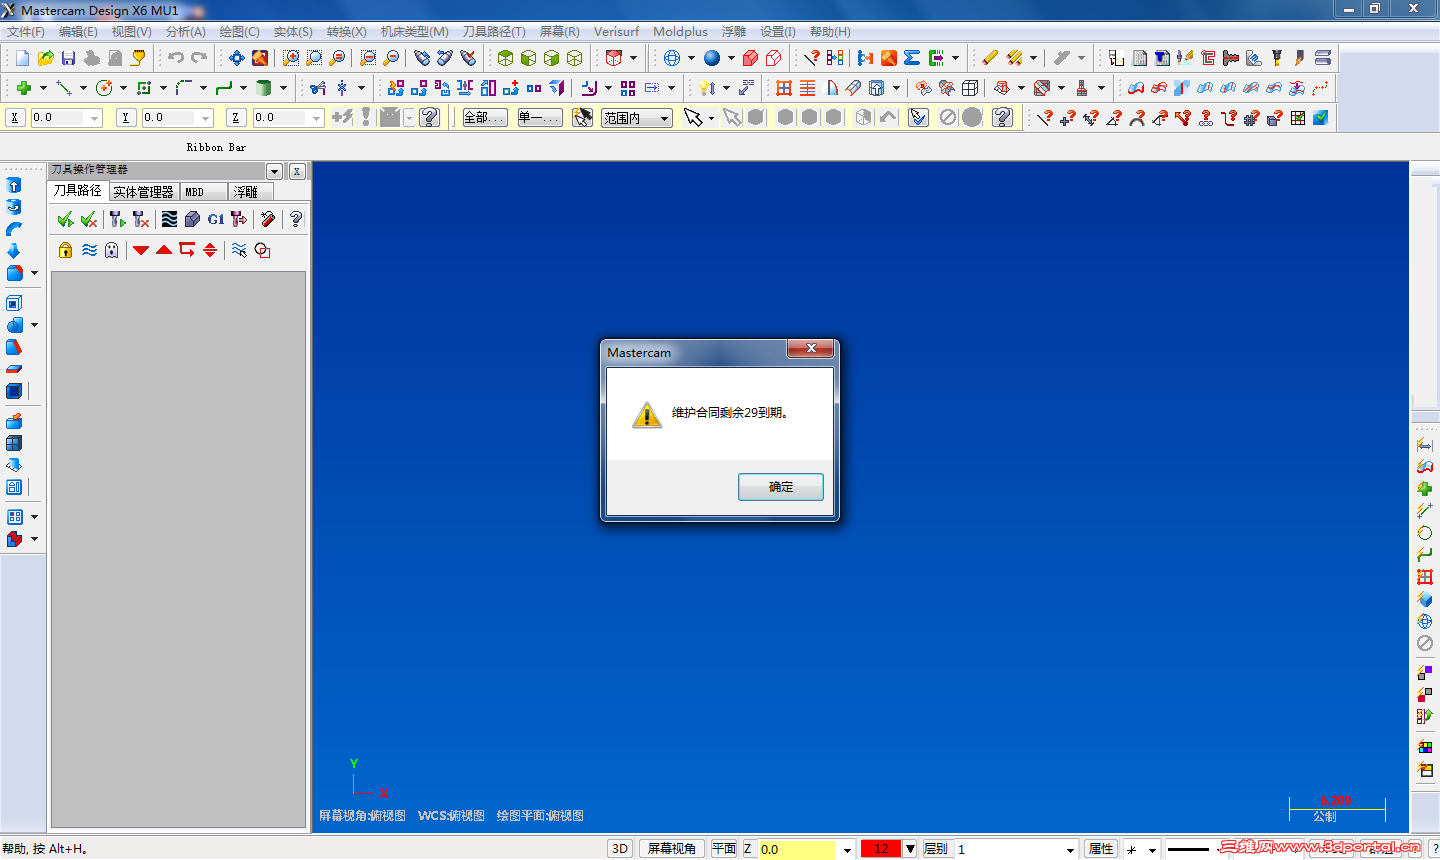
Task: Click the Undo icon on the toolbar
Action: (x=178, y=57)
